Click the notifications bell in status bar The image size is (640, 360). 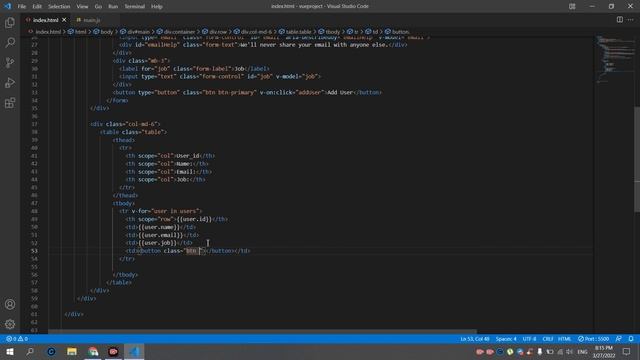coord(631,339)
